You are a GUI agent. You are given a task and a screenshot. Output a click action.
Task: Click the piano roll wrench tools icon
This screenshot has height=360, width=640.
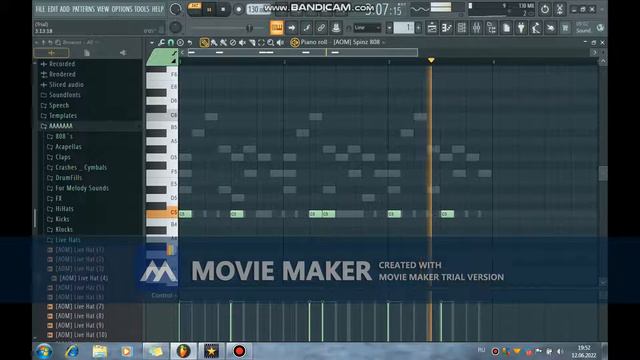click(x=162, y=42)
